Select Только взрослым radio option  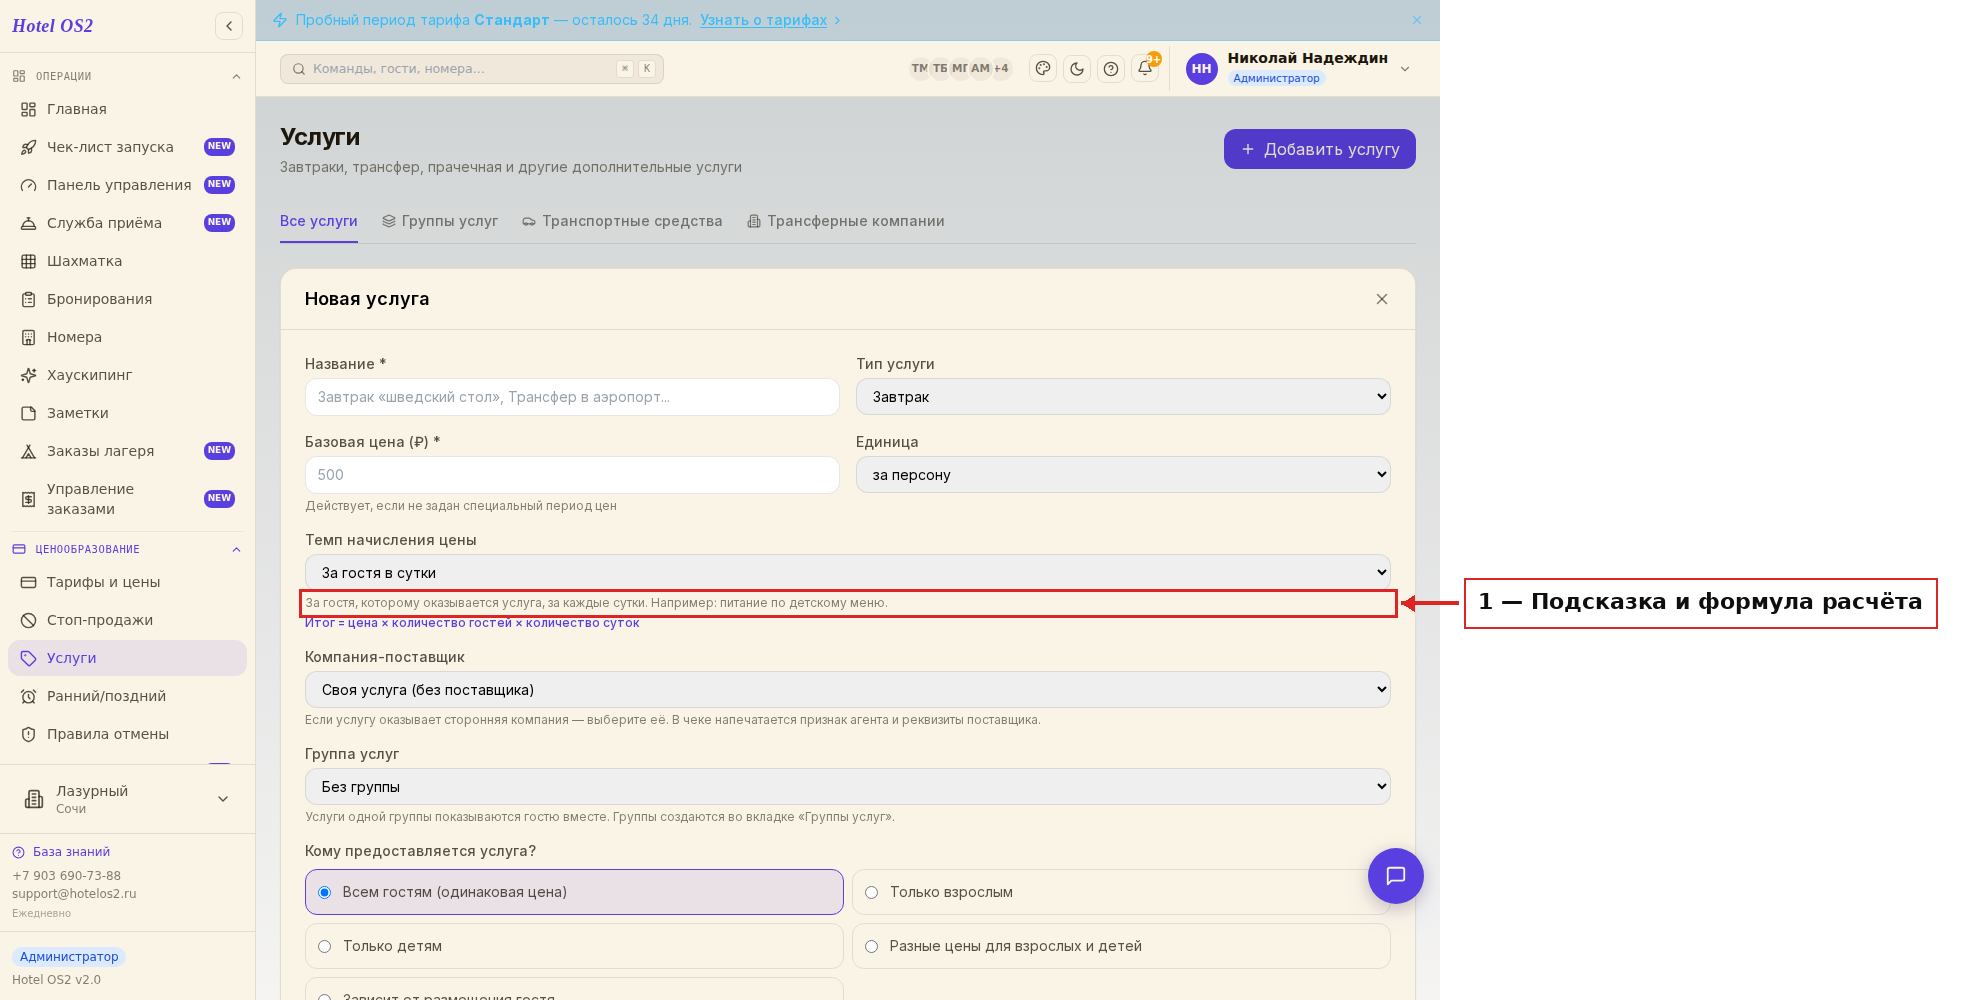pyautogui.click(x=1121, y=892)
